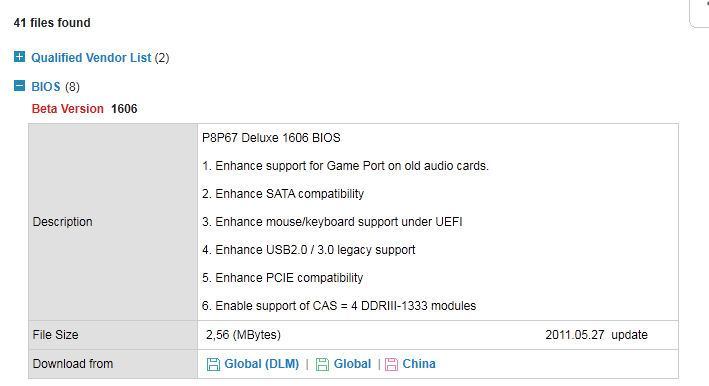Image resolution: width=709 pixels, height=386 pixels.
Task: Collapse the BIOS section minus icon
Action: tap(19, 85)
